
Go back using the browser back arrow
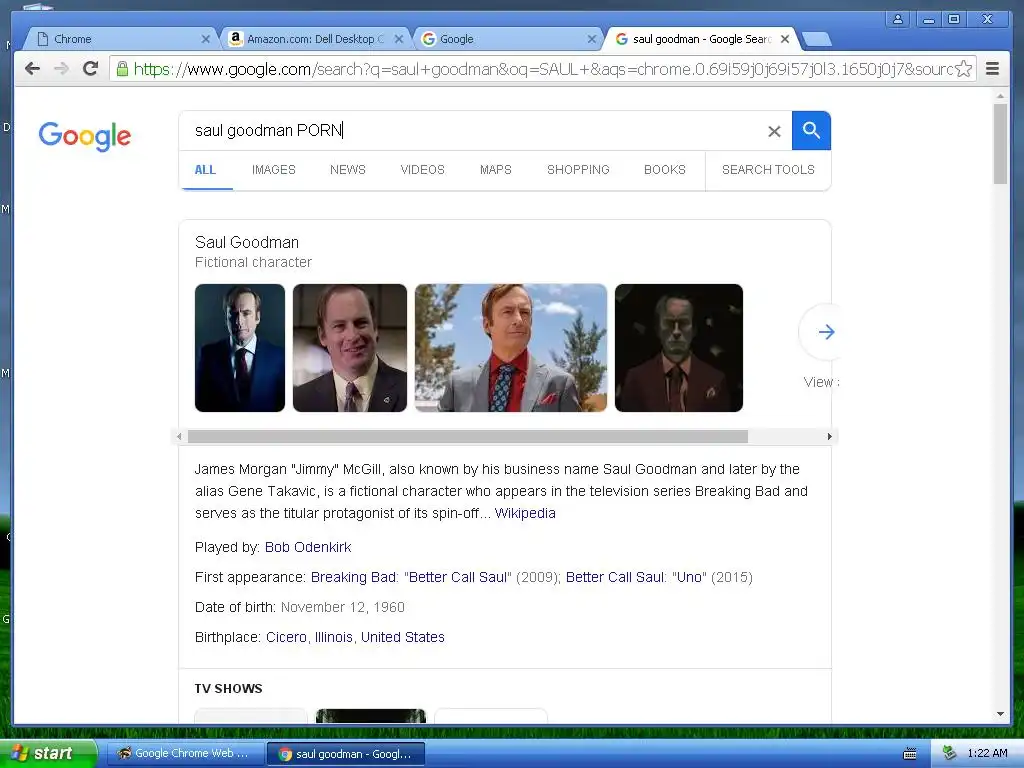pos(32,69)
